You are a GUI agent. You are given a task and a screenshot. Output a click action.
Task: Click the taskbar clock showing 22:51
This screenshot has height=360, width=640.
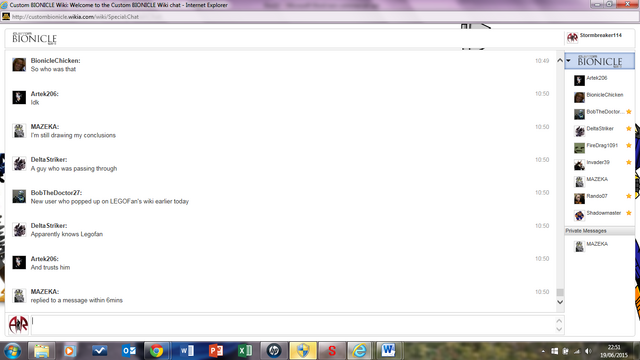tap(614, 351)
